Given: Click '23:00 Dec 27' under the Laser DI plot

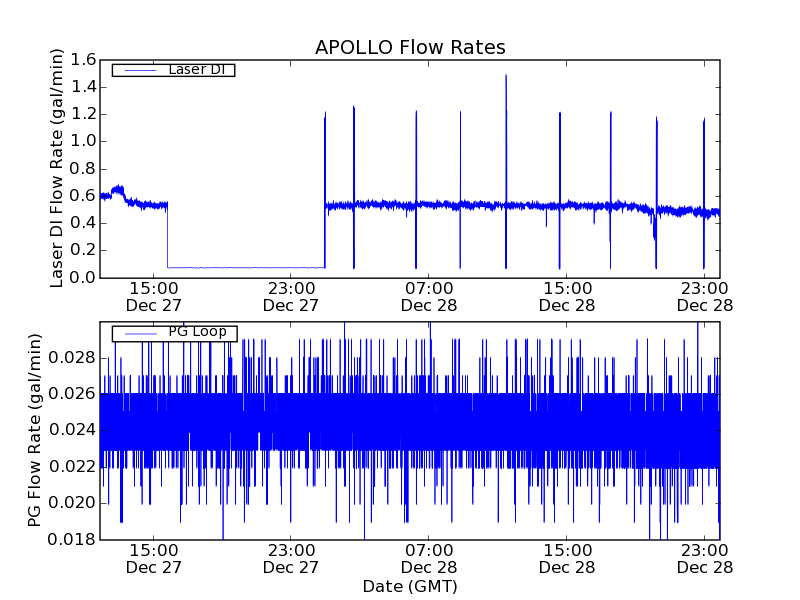Looking at the screenshot, I should click(291, 297).
